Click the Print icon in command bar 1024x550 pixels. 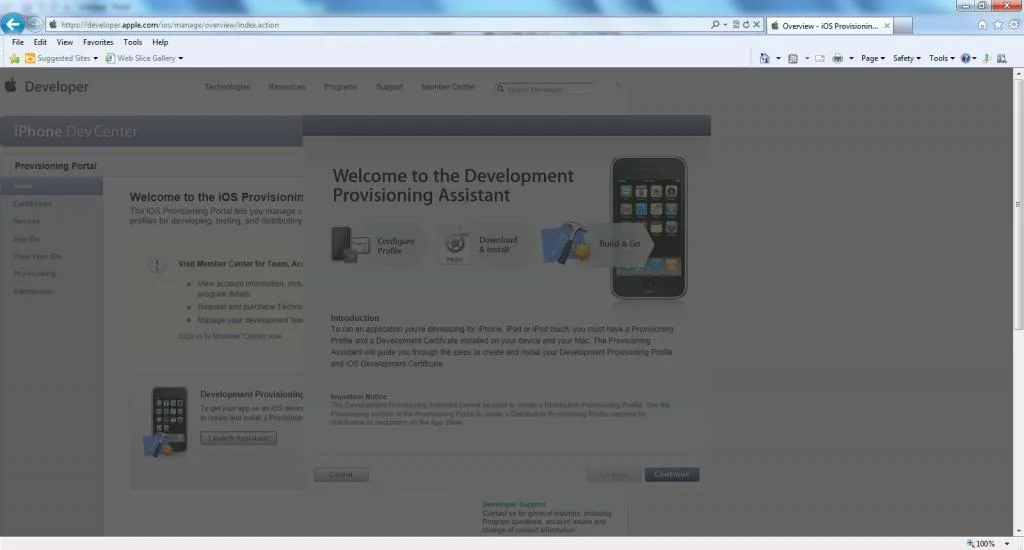[x=837, y=58]
